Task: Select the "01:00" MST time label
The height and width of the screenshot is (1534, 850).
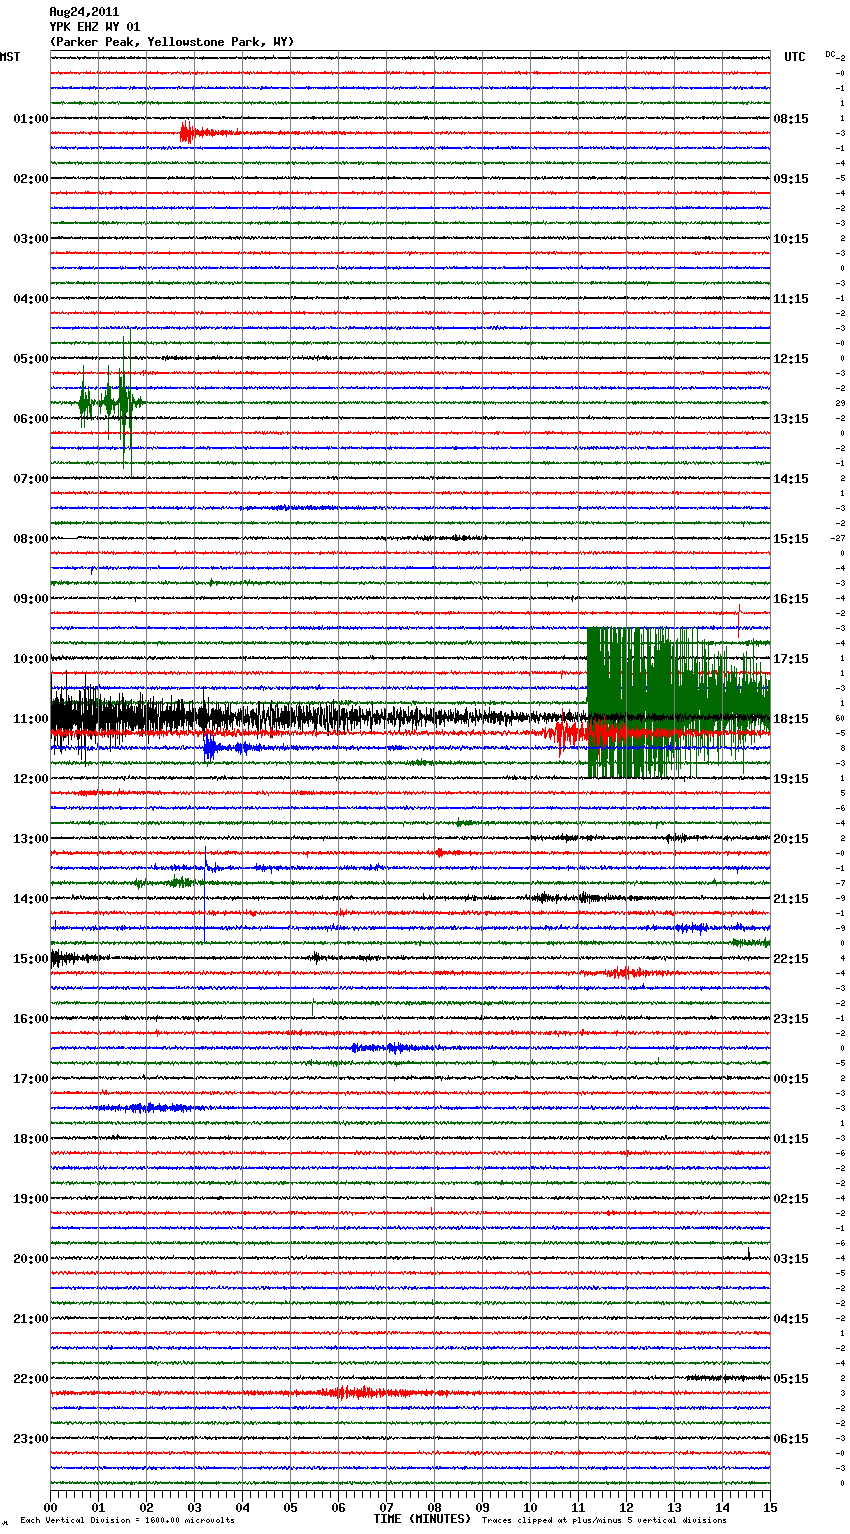Action: (30, 119)
